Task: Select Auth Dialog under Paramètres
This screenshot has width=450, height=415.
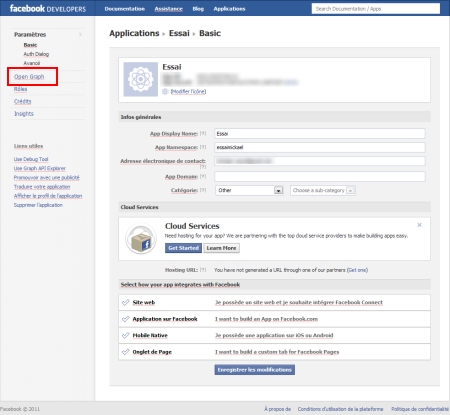Action: click(x=36, y=54)
